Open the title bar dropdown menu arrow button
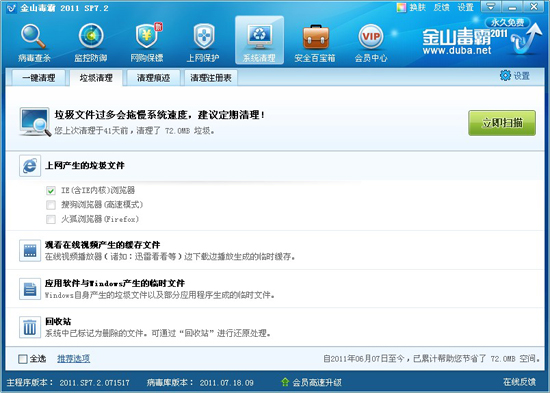Viewport: 550px width, 393px height. (490, 7)
